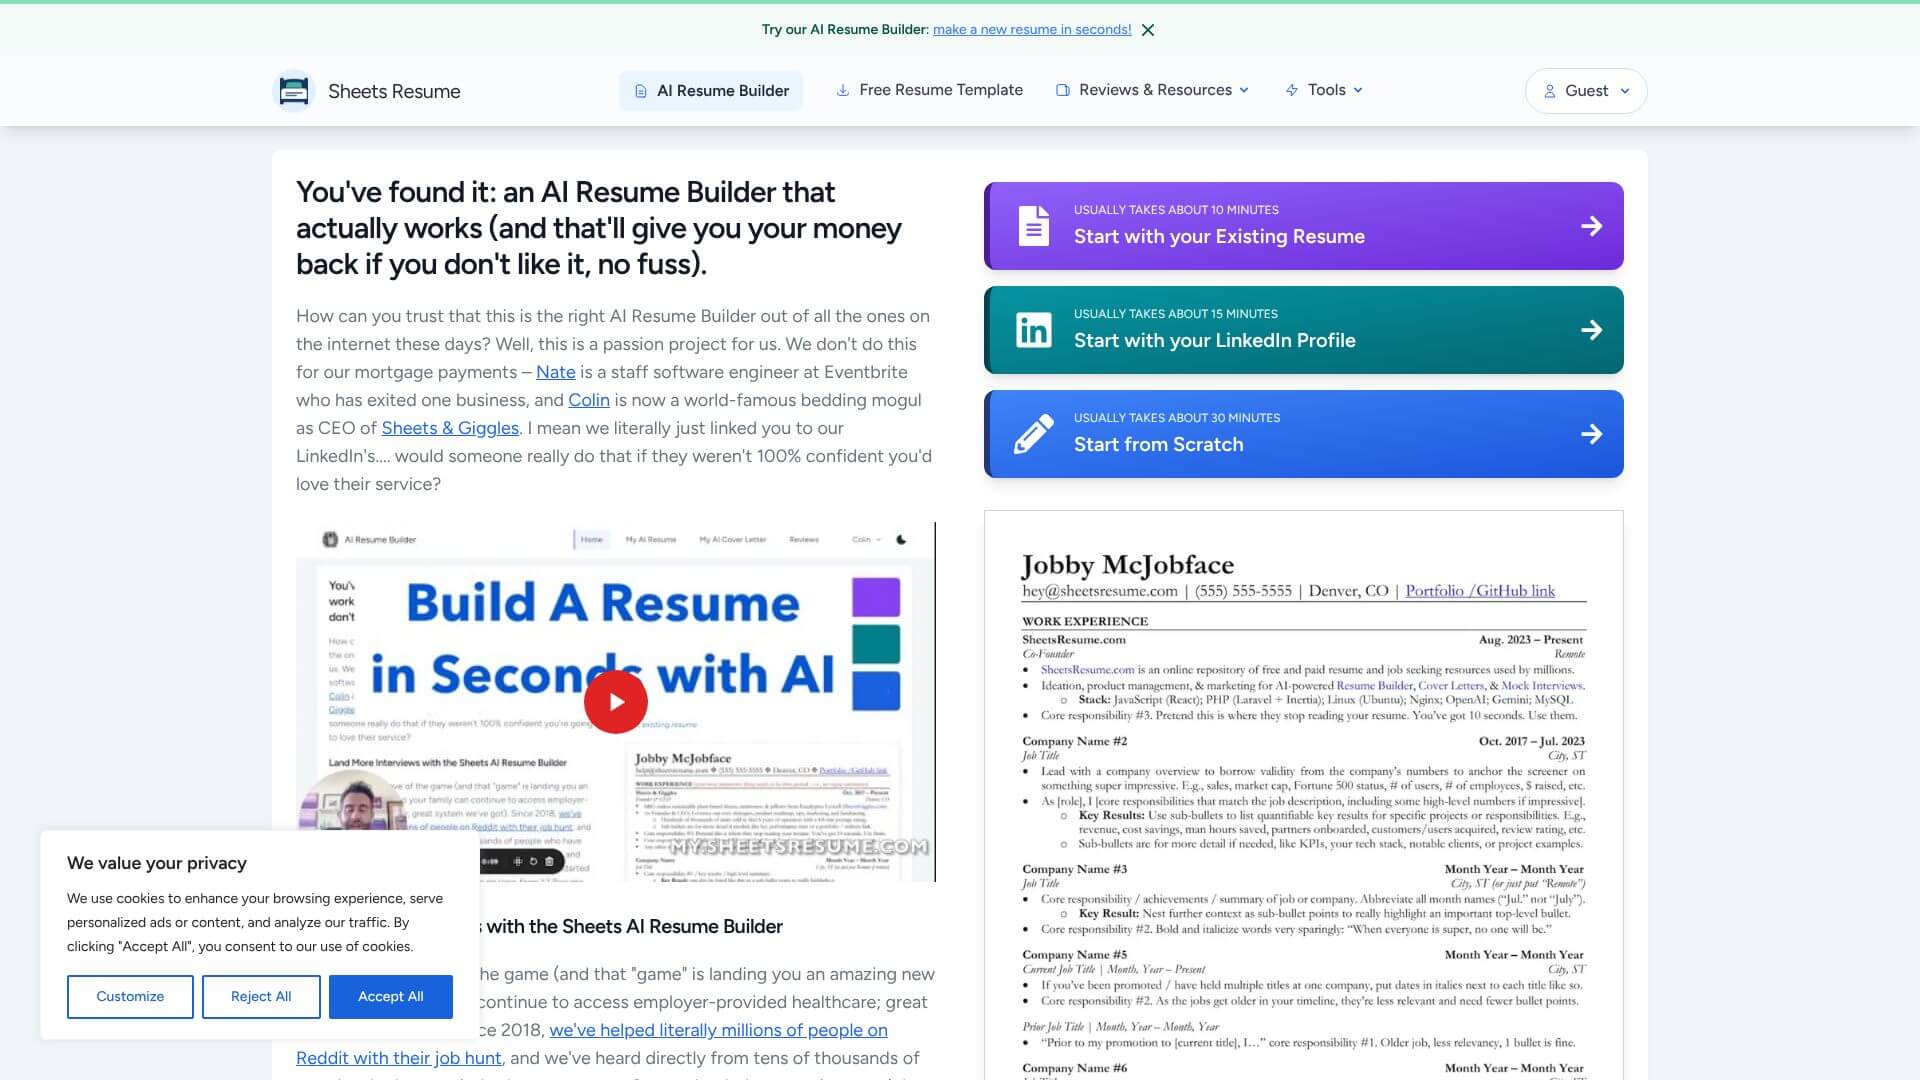Click the document icon on the Existing Resume card
This screenshot has width=1920, height=1080.
point(1034,226)
